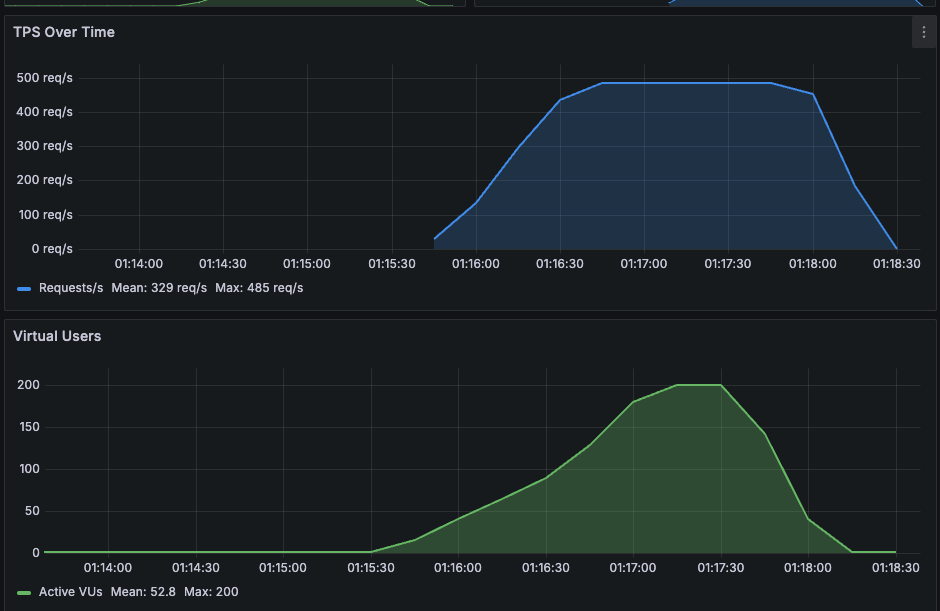Click the Virtual Users line's 200 plateau
Viewport: 940px width, 611px height.
(x=699, y=385)
